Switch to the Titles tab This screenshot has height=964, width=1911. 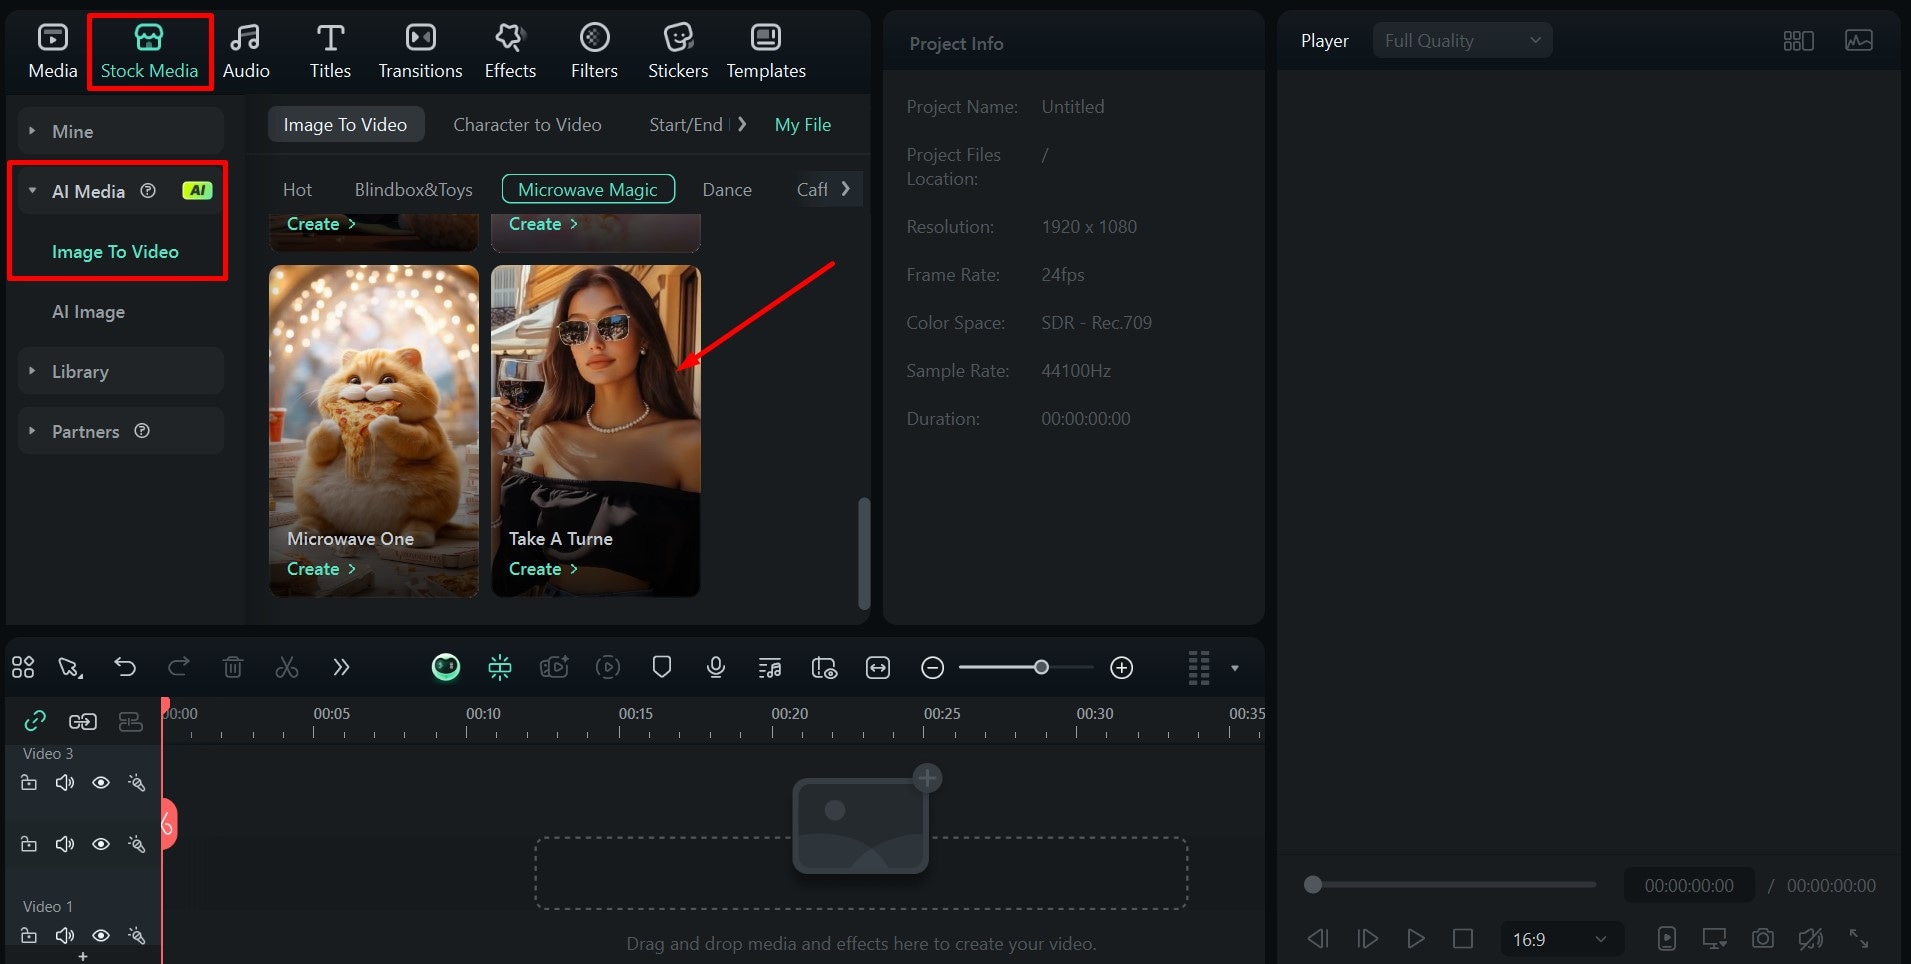point(330,51)
